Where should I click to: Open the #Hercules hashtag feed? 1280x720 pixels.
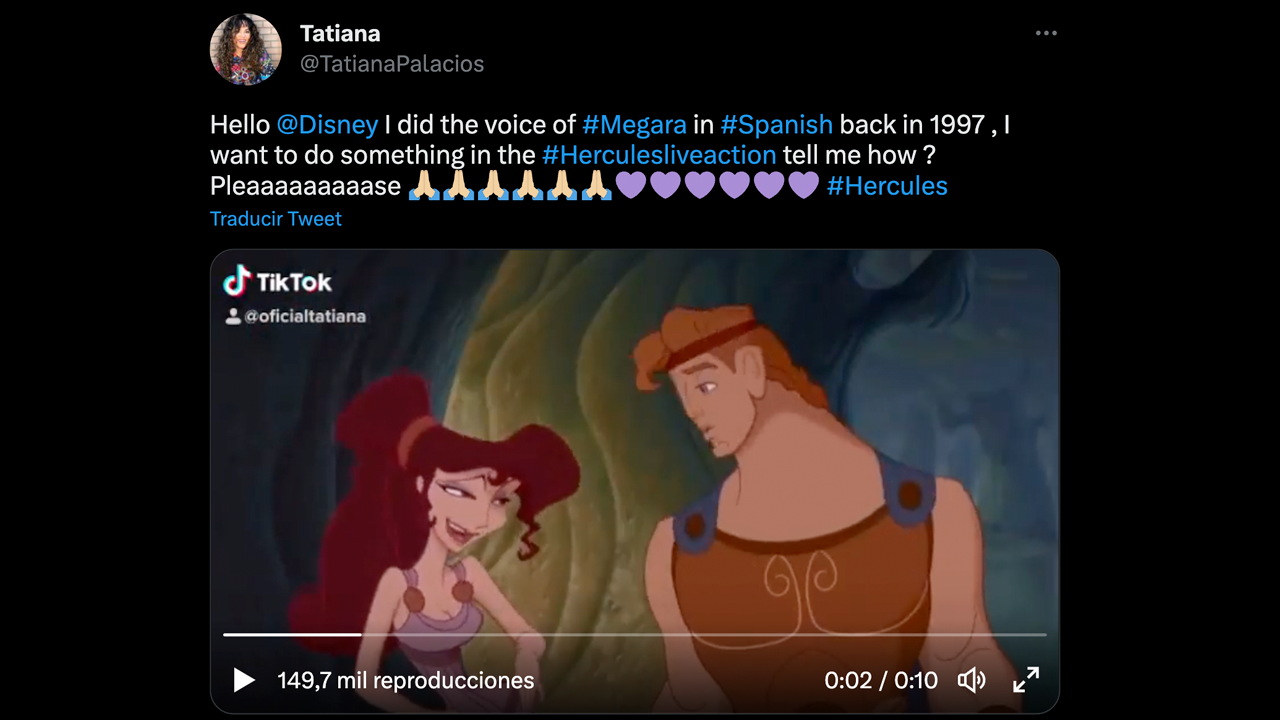point(888,185)
